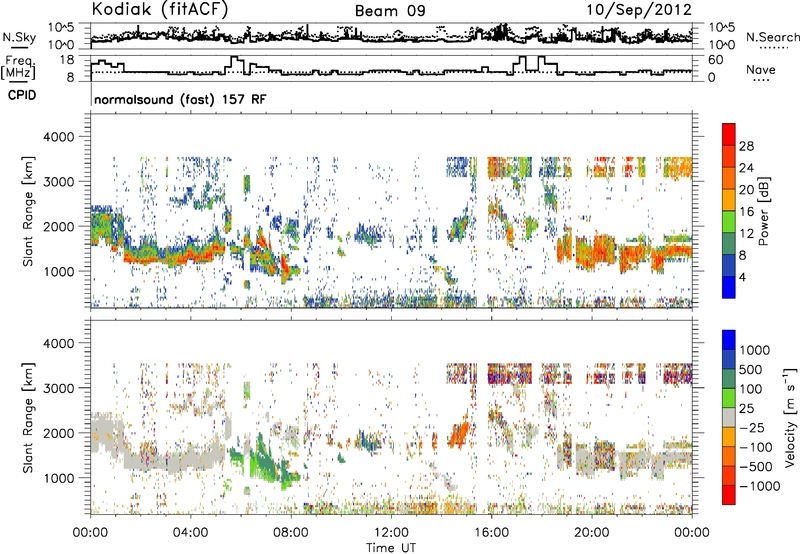Pick the blue 4 dB power color

point(729,287)
